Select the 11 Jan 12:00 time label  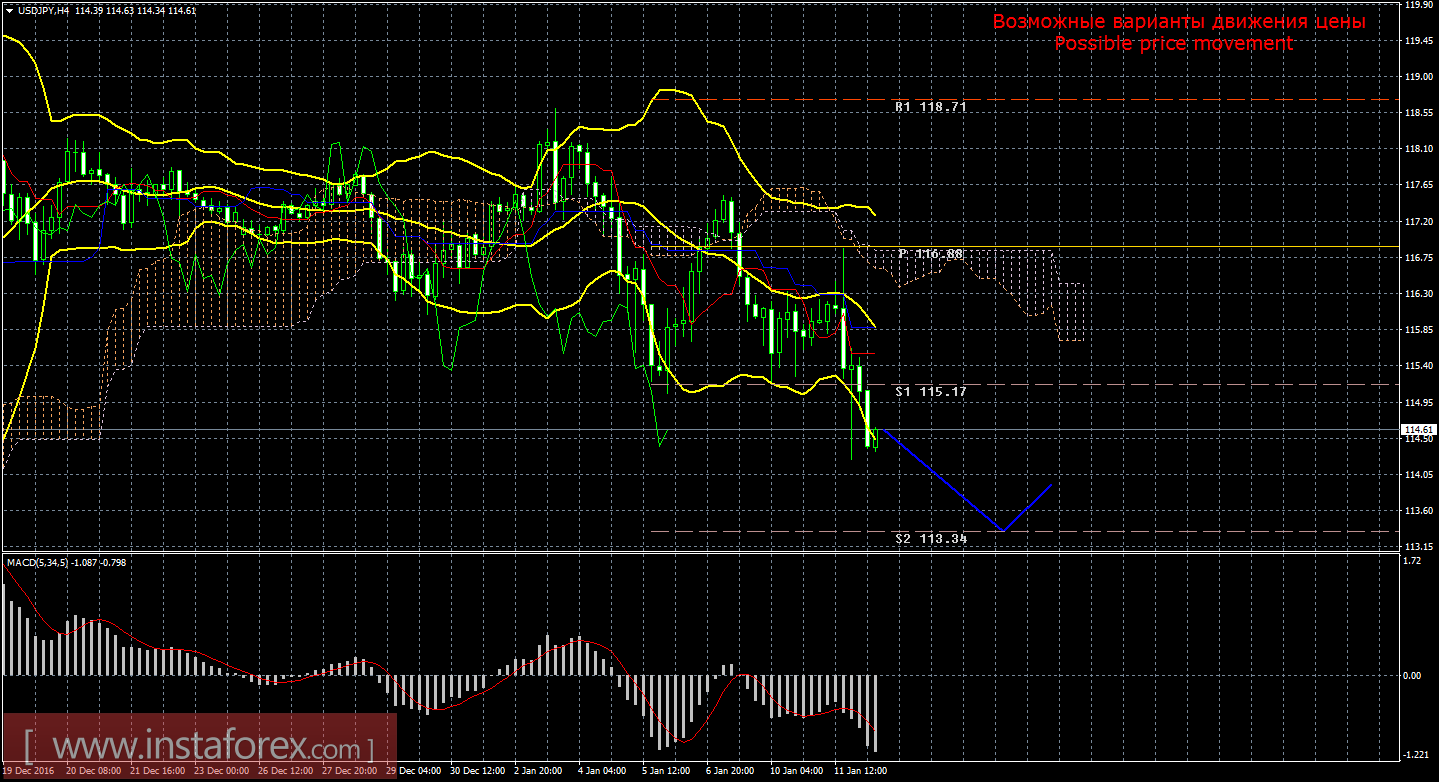pos(859,772)
